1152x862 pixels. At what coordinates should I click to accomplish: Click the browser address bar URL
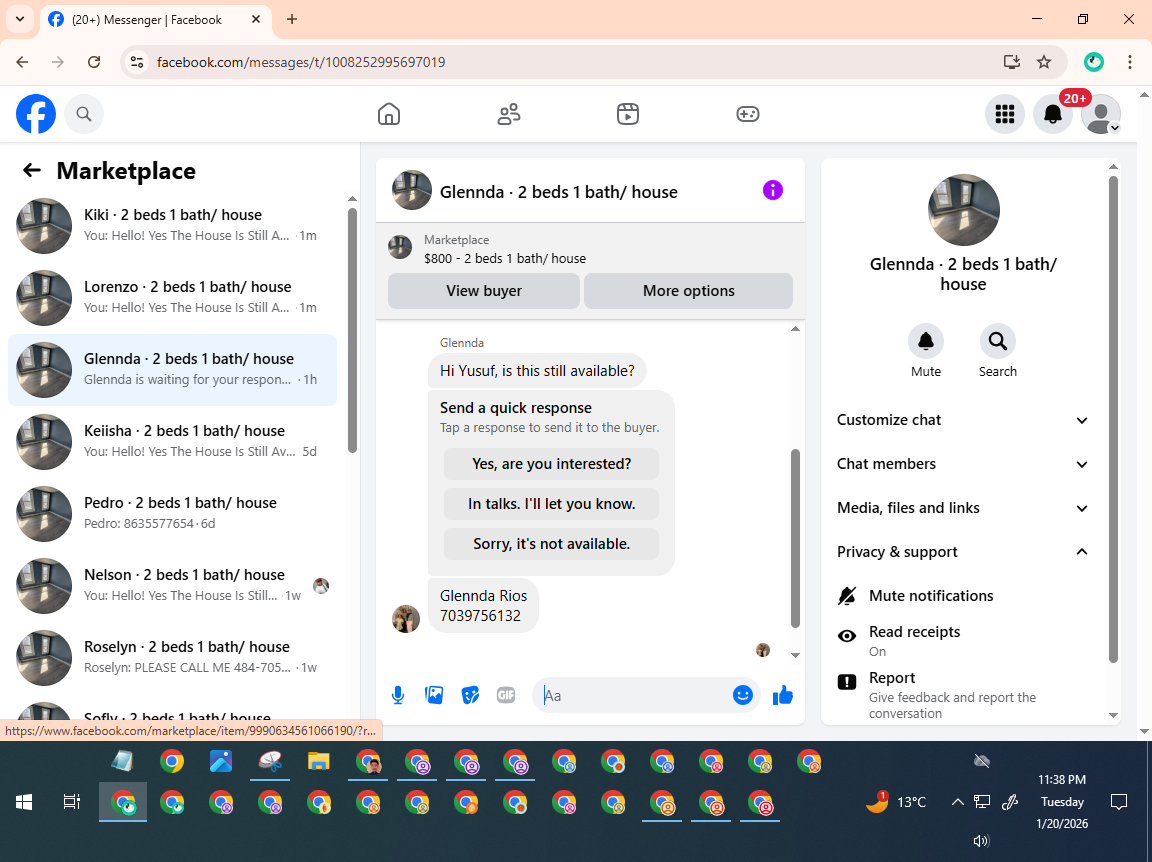point(301,62)
